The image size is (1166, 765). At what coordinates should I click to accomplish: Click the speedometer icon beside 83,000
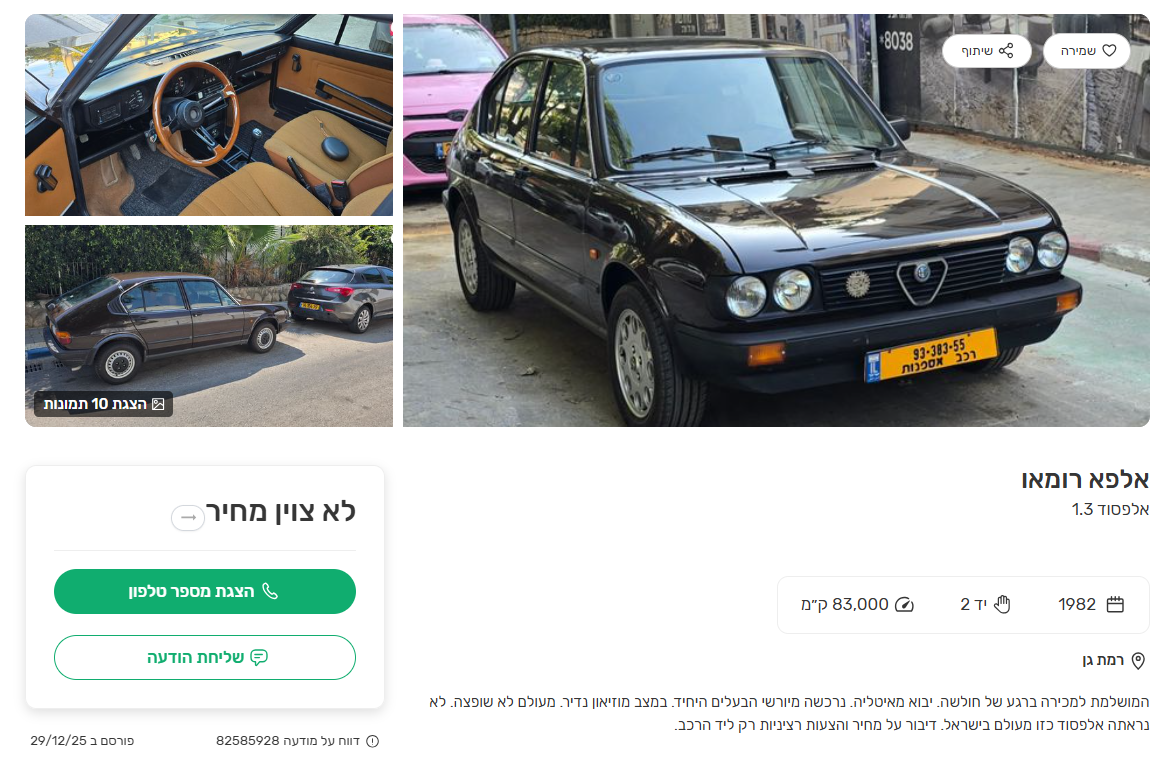click(x=904, y=604)
